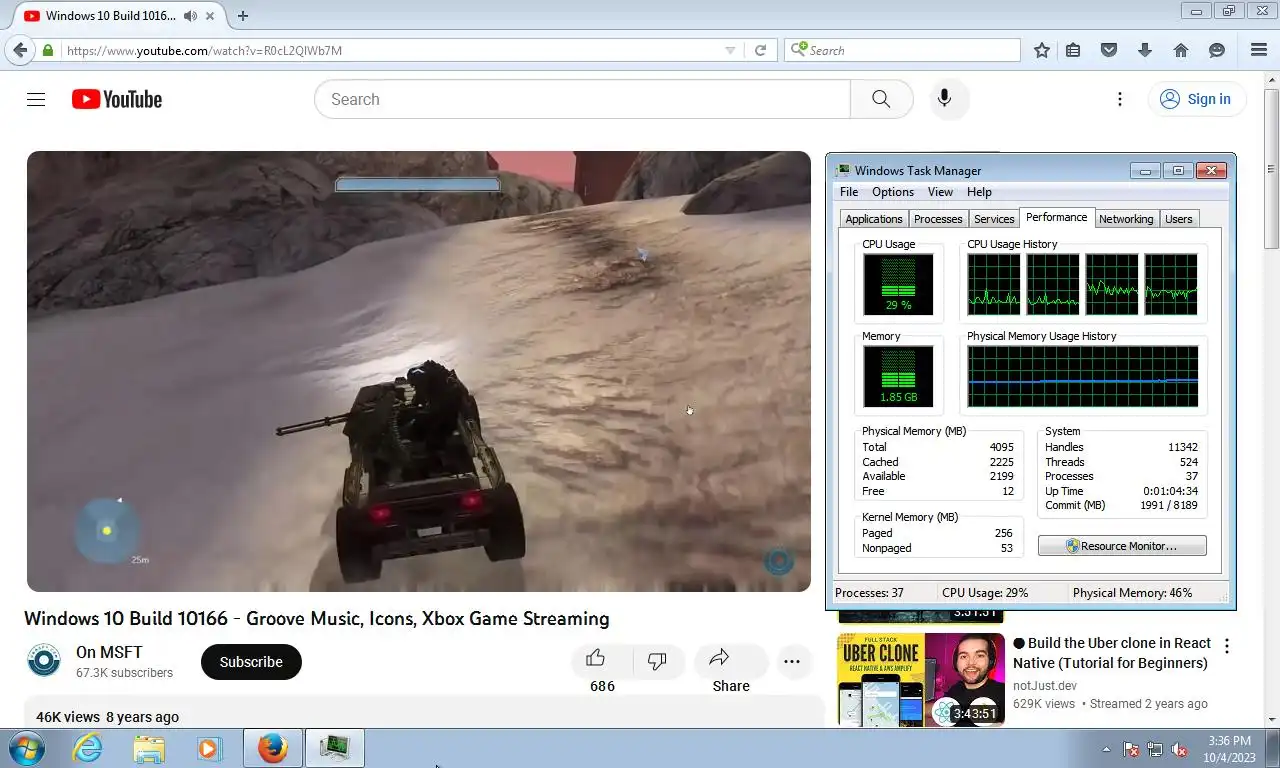Open Windows Start button
1280x768 pixels.
point(26,748)
